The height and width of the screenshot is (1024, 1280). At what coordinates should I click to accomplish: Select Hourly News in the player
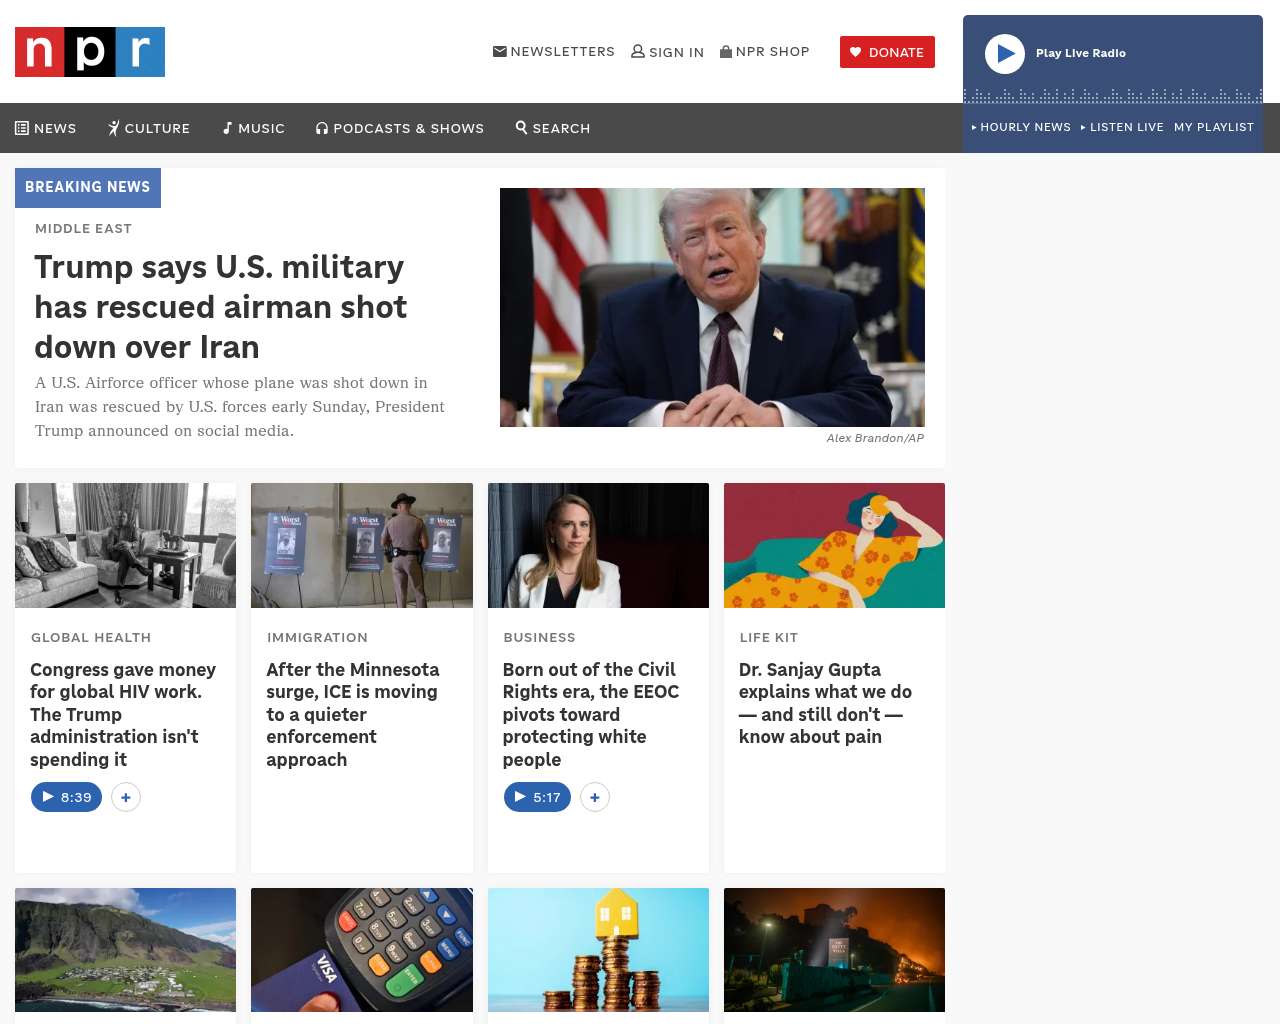point(1021,127)
